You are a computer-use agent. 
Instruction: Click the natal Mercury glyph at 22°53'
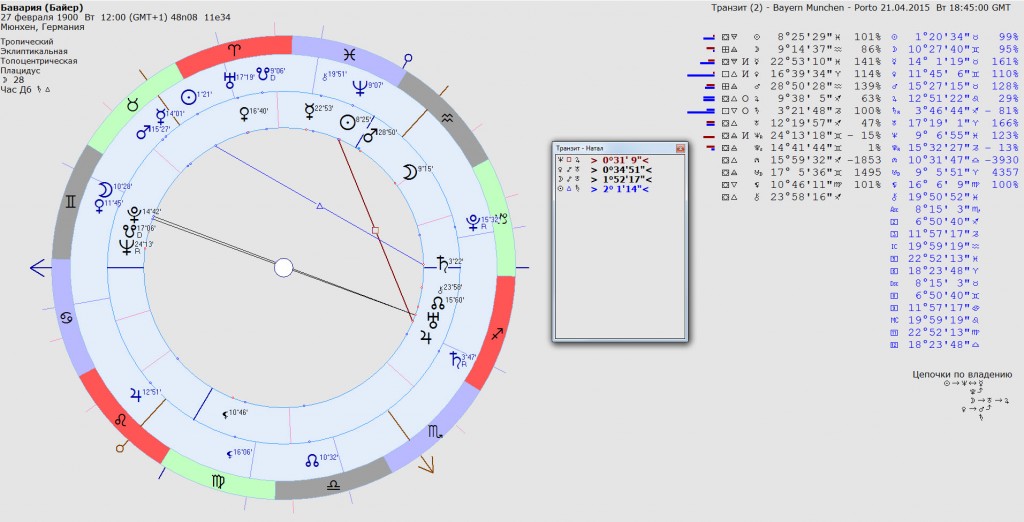coord(310,112)
